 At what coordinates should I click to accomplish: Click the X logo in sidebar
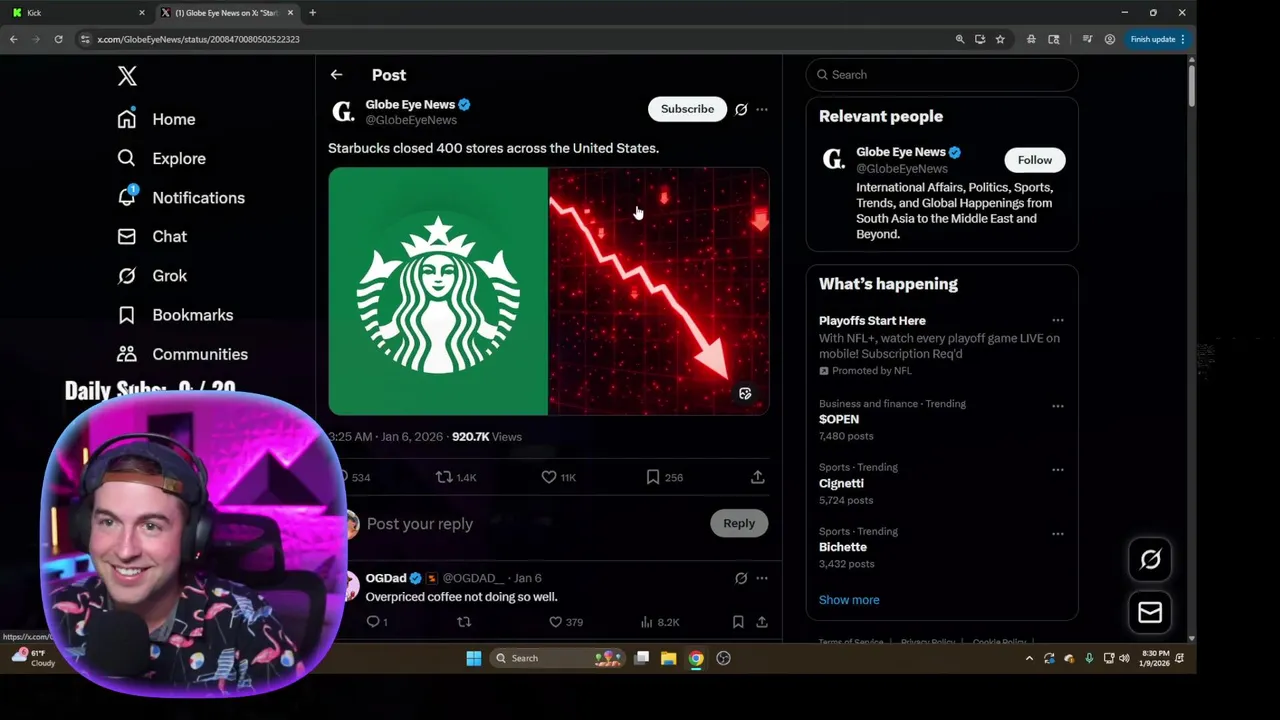pyautogui.click(x=127, y=76)
